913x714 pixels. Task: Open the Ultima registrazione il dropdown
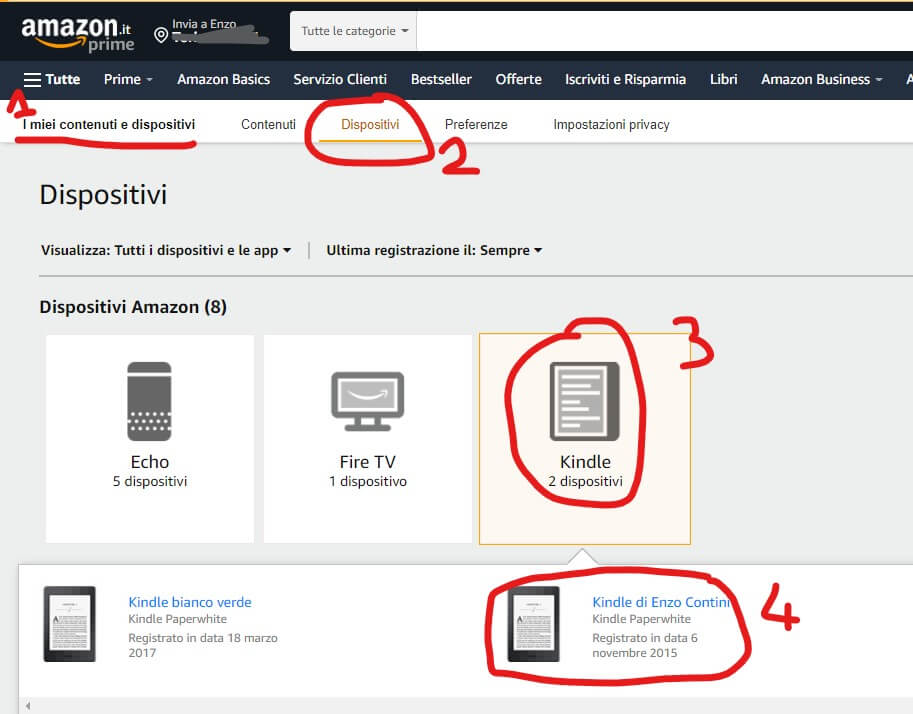click(x=434, y=250)
